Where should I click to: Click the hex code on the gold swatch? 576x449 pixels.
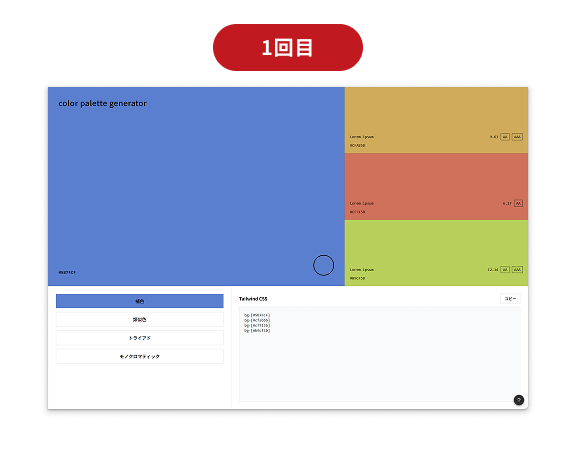click(357, 146)
